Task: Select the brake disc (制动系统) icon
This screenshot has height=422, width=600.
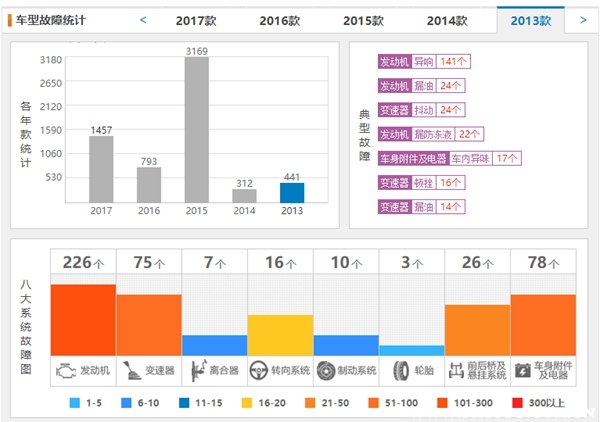Action: [326, 369]
